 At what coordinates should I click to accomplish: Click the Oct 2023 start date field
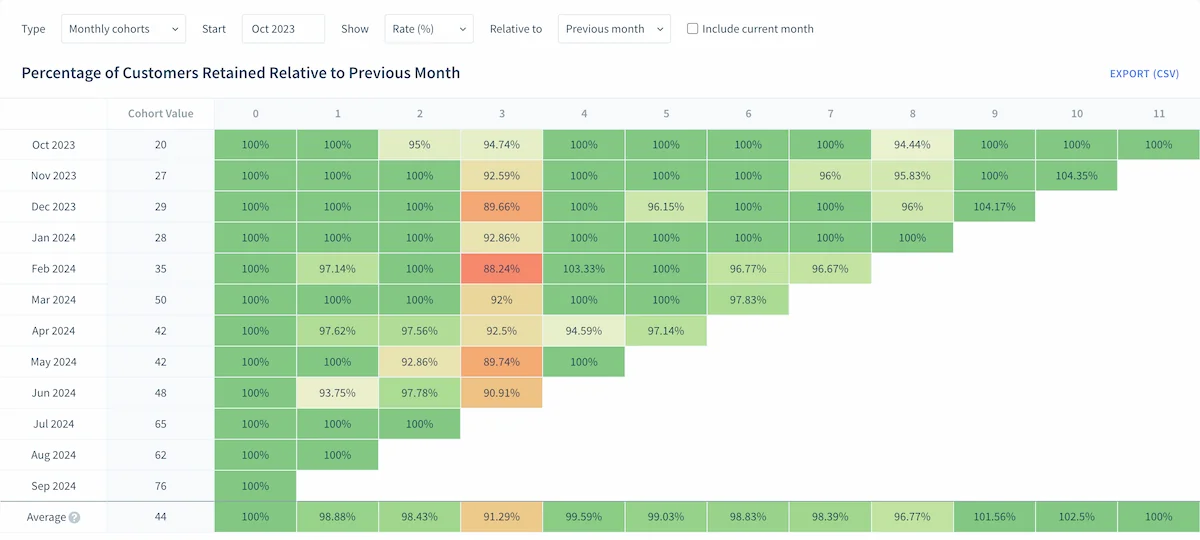283,29
